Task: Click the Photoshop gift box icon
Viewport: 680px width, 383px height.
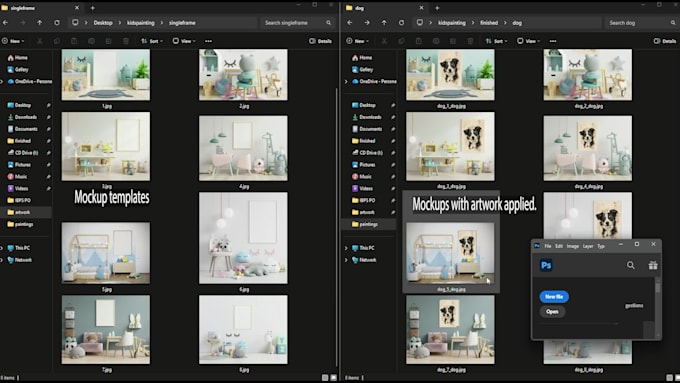Action: pos(653,265)
